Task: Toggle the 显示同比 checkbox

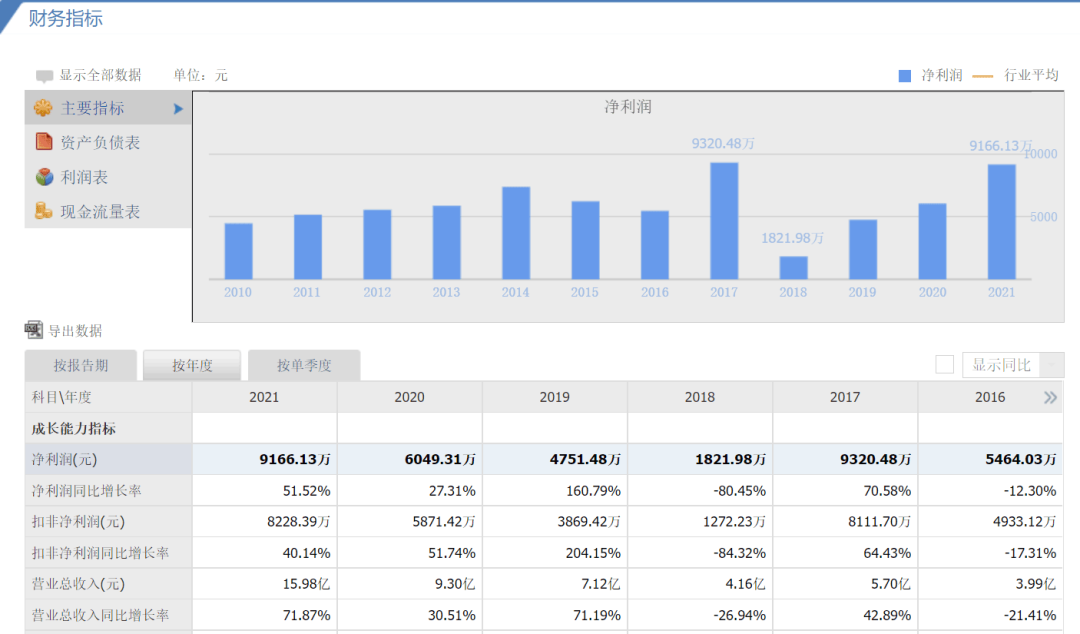Action: [944, 365]
